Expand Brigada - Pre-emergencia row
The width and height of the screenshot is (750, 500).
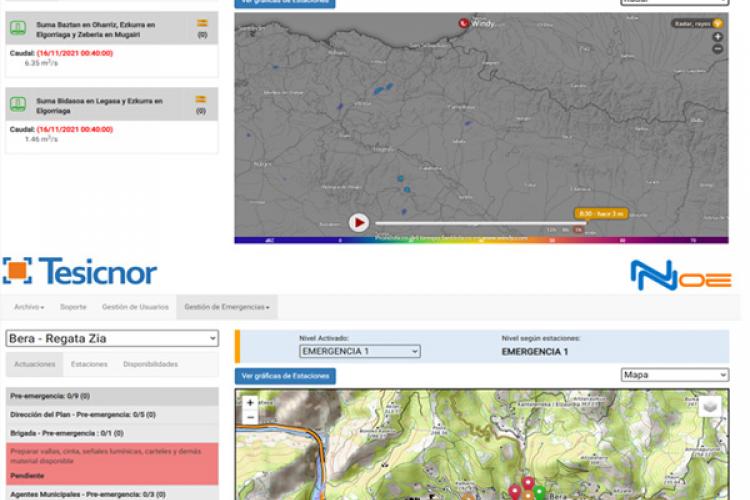point(112,433)
